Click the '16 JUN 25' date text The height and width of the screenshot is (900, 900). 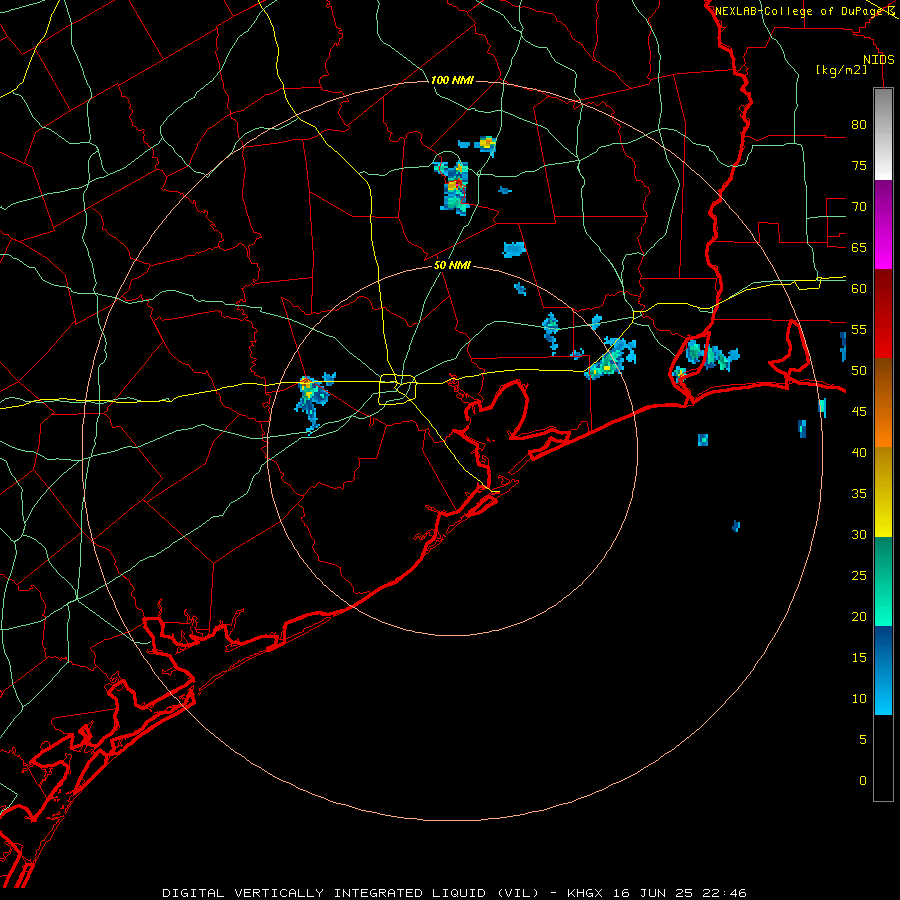[653, 893]
